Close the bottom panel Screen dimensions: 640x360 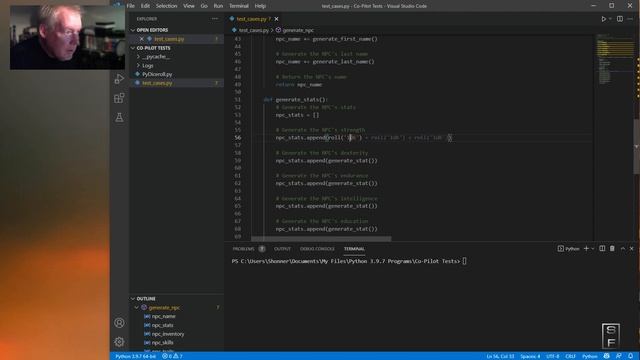click(631, 249)
